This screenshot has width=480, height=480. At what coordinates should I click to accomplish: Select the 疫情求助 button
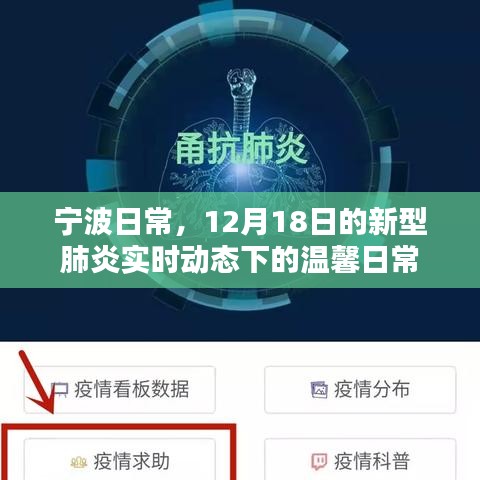(x=120, y=460)
